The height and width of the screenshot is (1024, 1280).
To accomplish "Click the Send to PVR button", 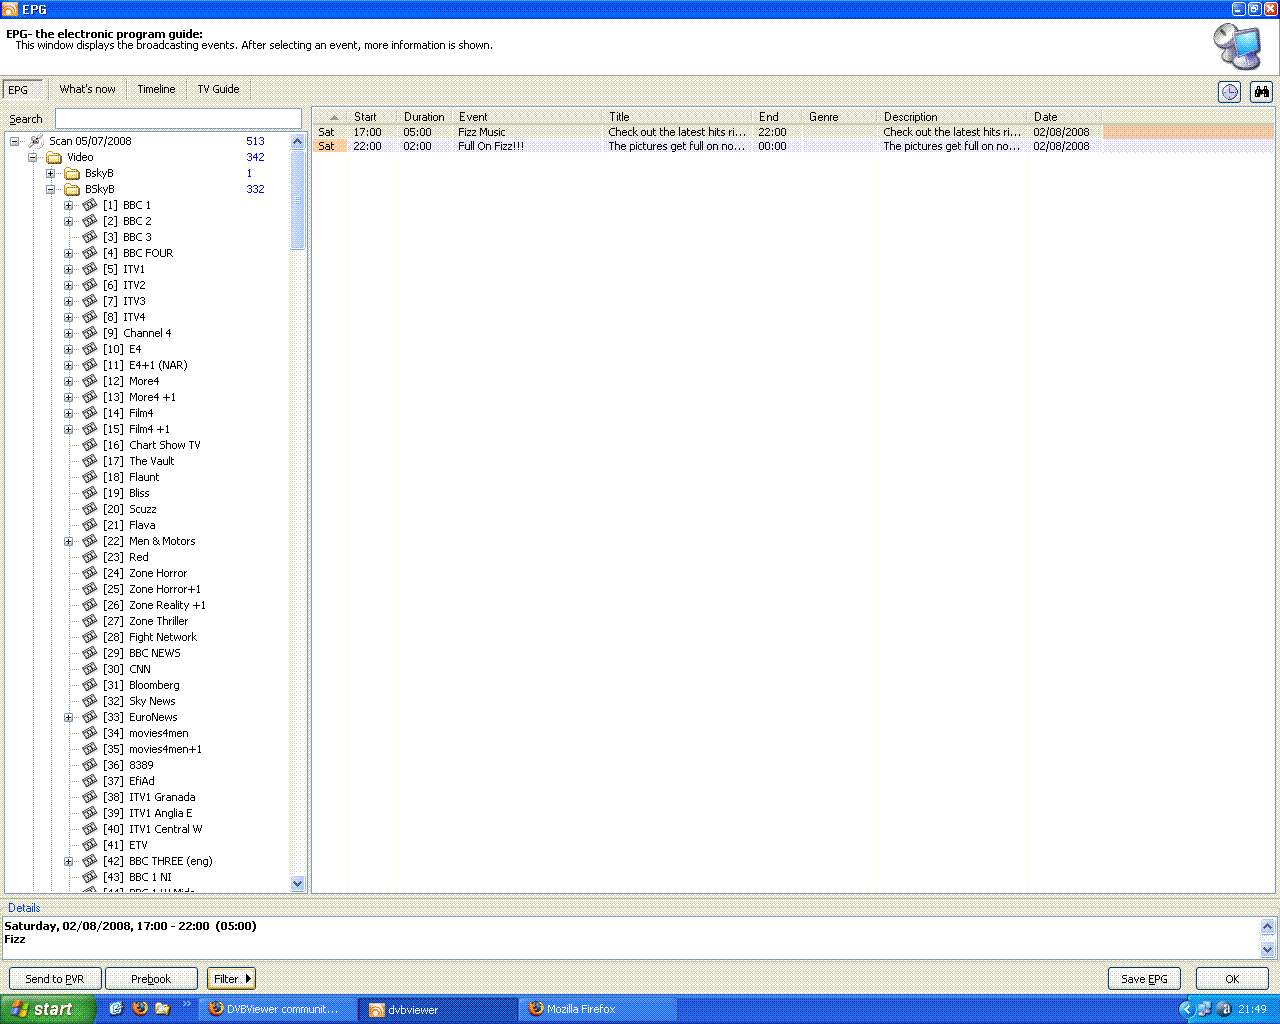I will point(54,979).
